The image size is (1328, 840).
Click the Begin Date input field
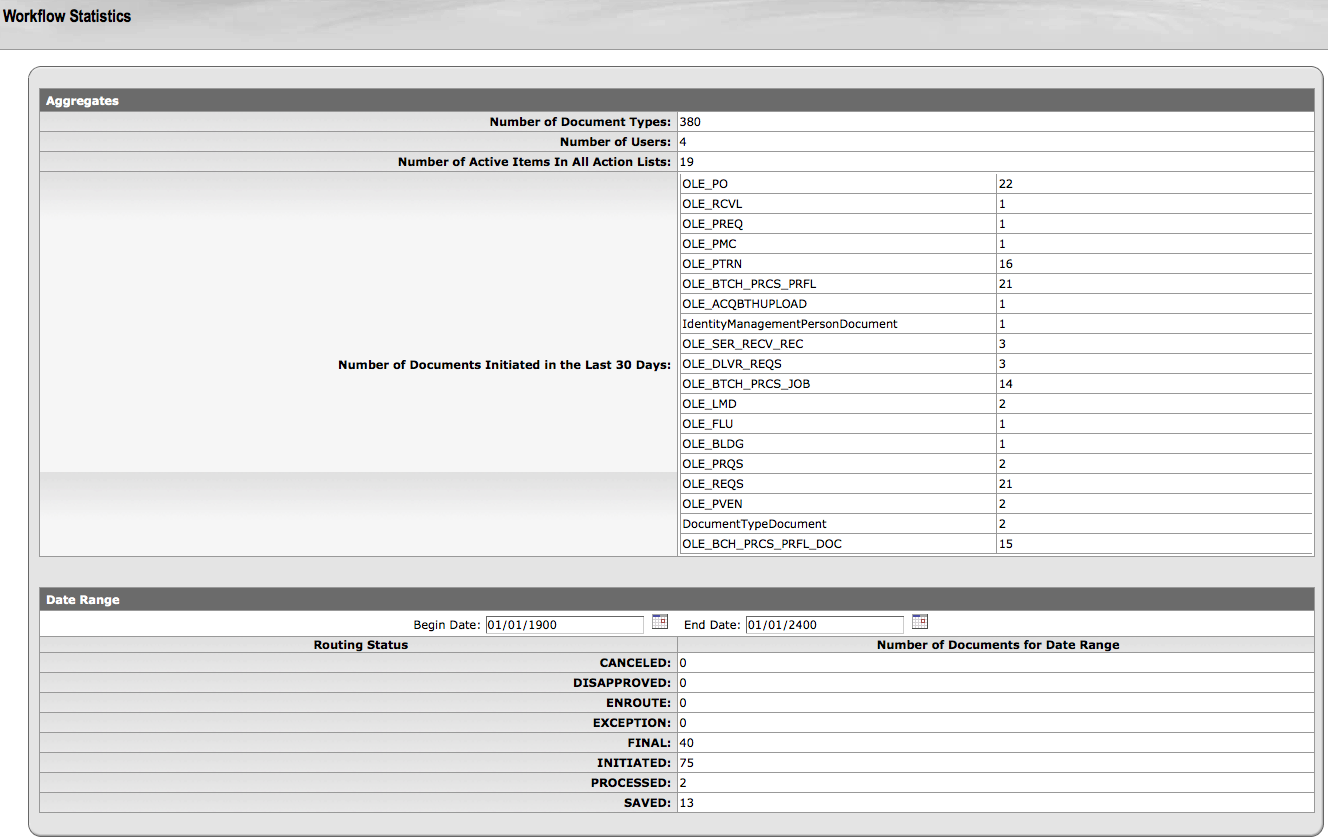coord(565,625)
